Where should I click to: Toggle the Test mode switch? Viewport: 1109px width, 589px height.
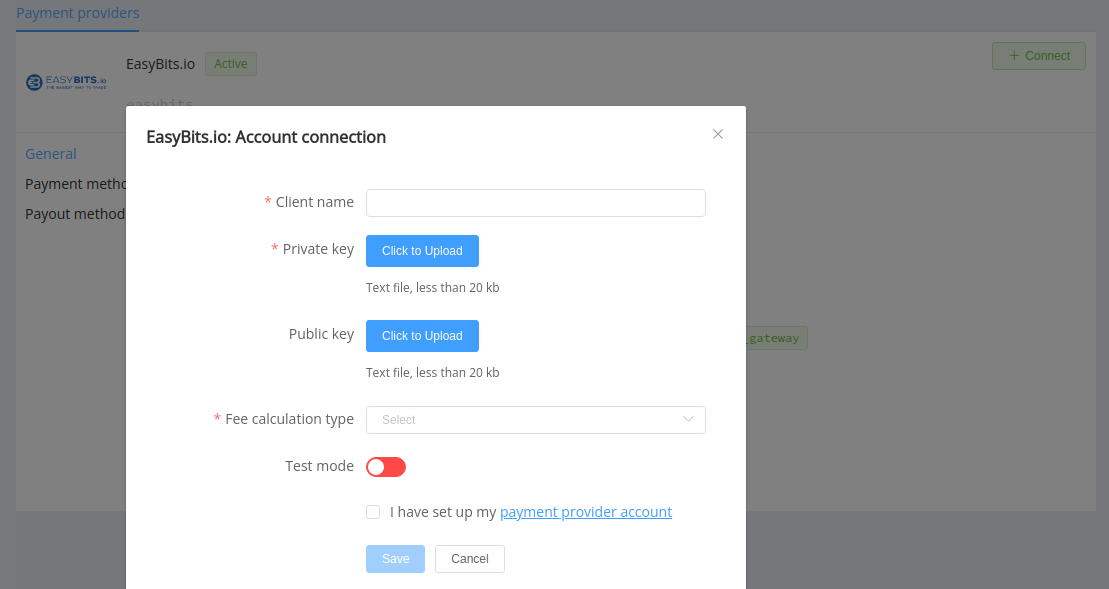click(x=385, y=467)
